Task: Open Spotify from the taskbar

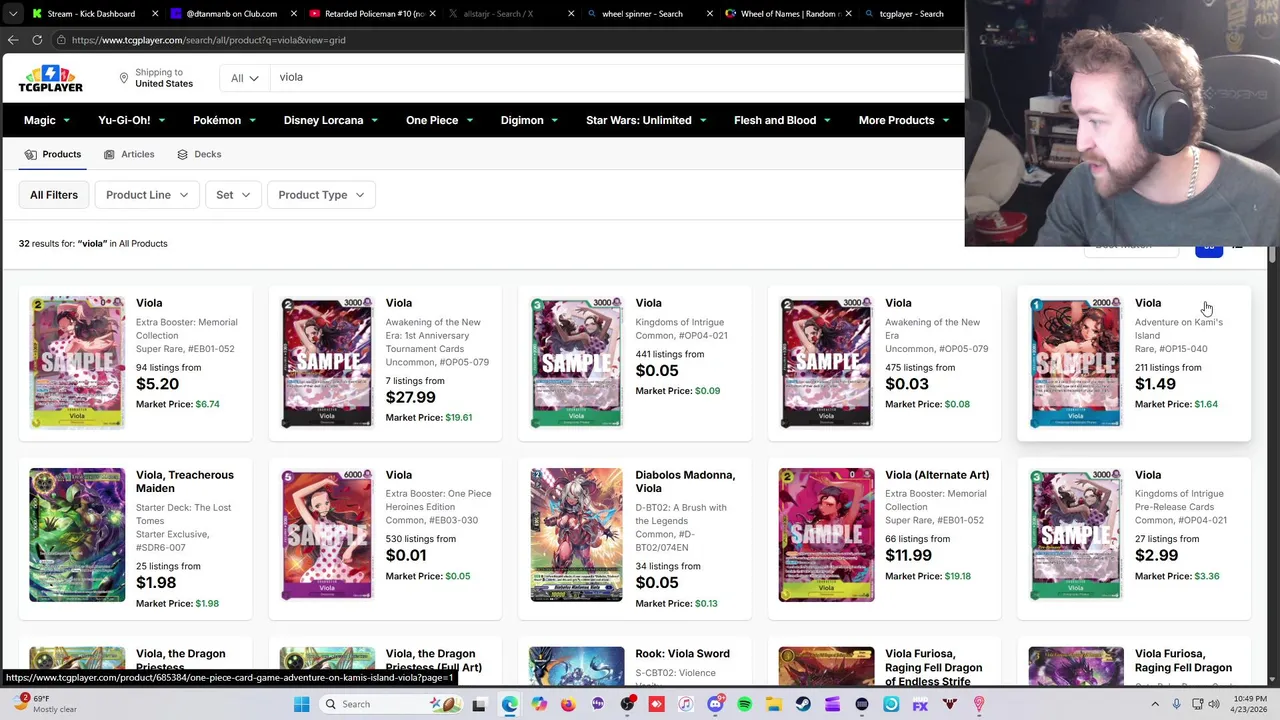Action: coord(744,704)
